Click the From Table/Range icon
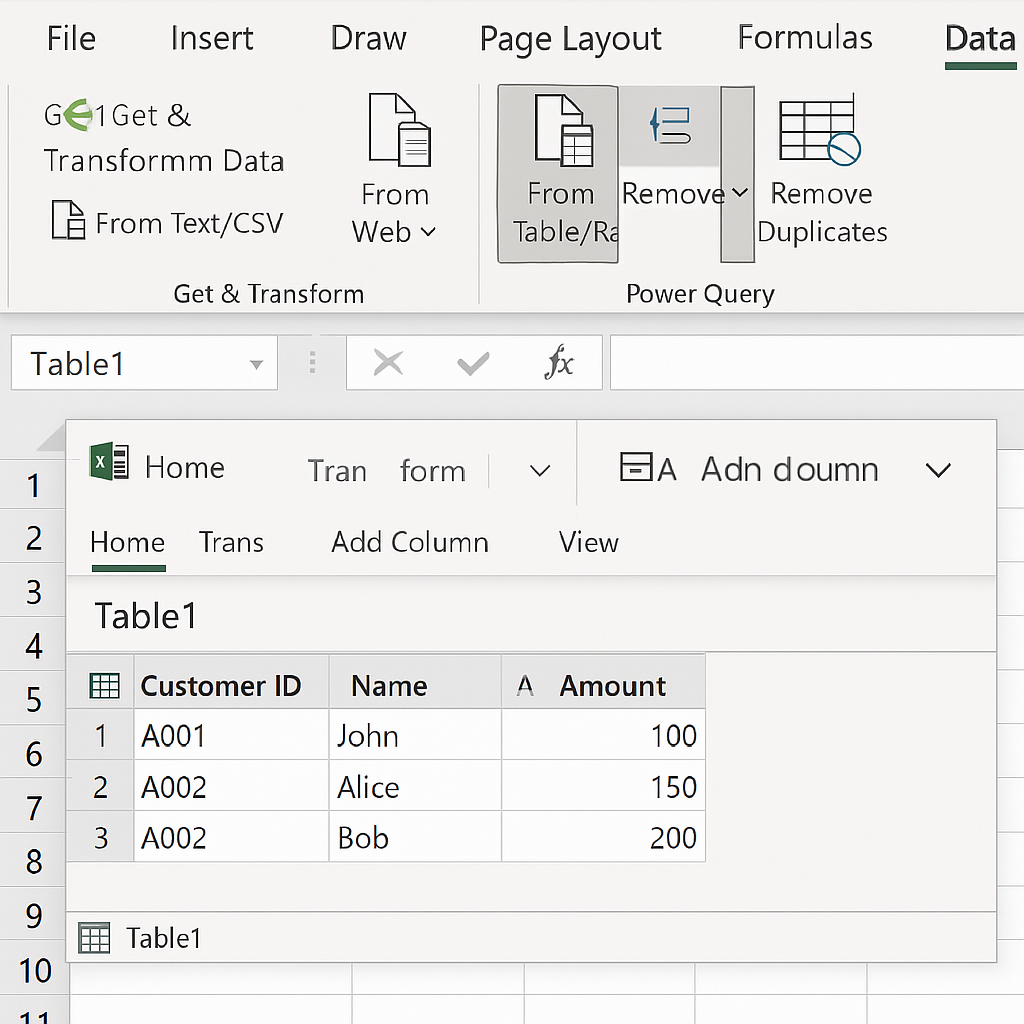Viewport: 1024px width, 1024px height. tap(563, 131)
